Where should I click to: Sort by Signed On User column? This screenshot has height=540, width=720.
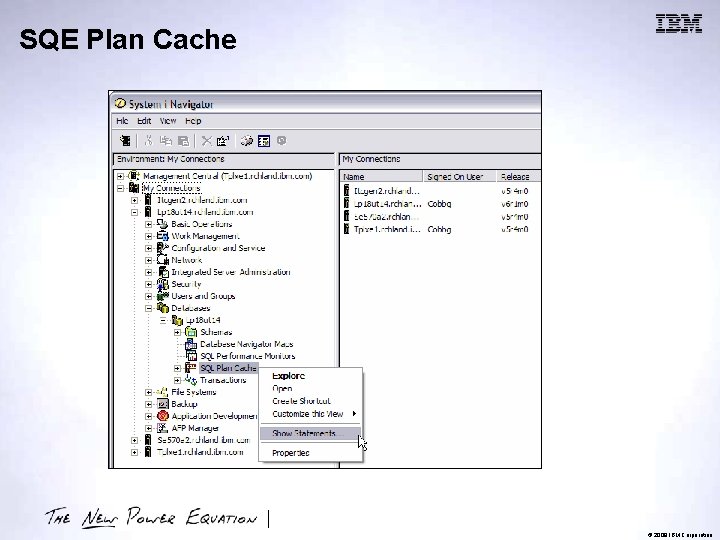459,177
